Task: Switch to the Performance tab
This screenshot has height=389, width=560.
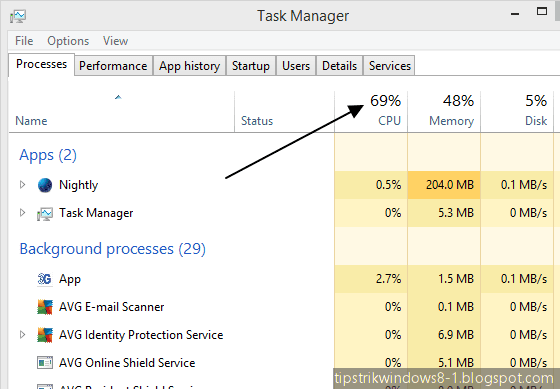Action: [113, 66]
